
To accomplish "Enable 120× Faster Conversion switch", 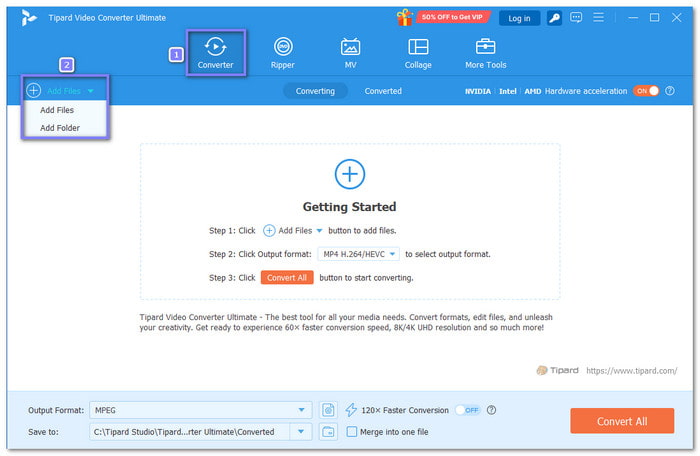I will (467, 410).
